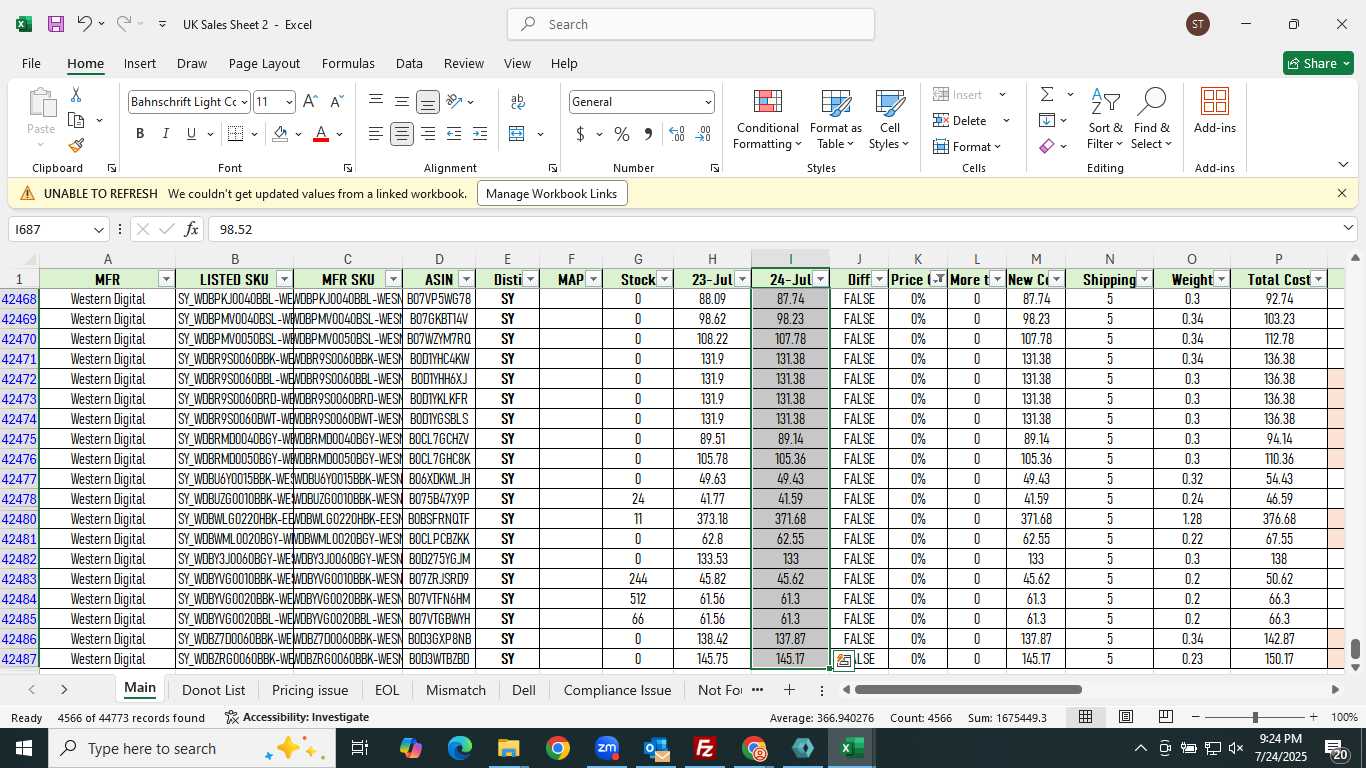
Task: Click the Copy icon in Clipboard group
Action: [76, 120]
